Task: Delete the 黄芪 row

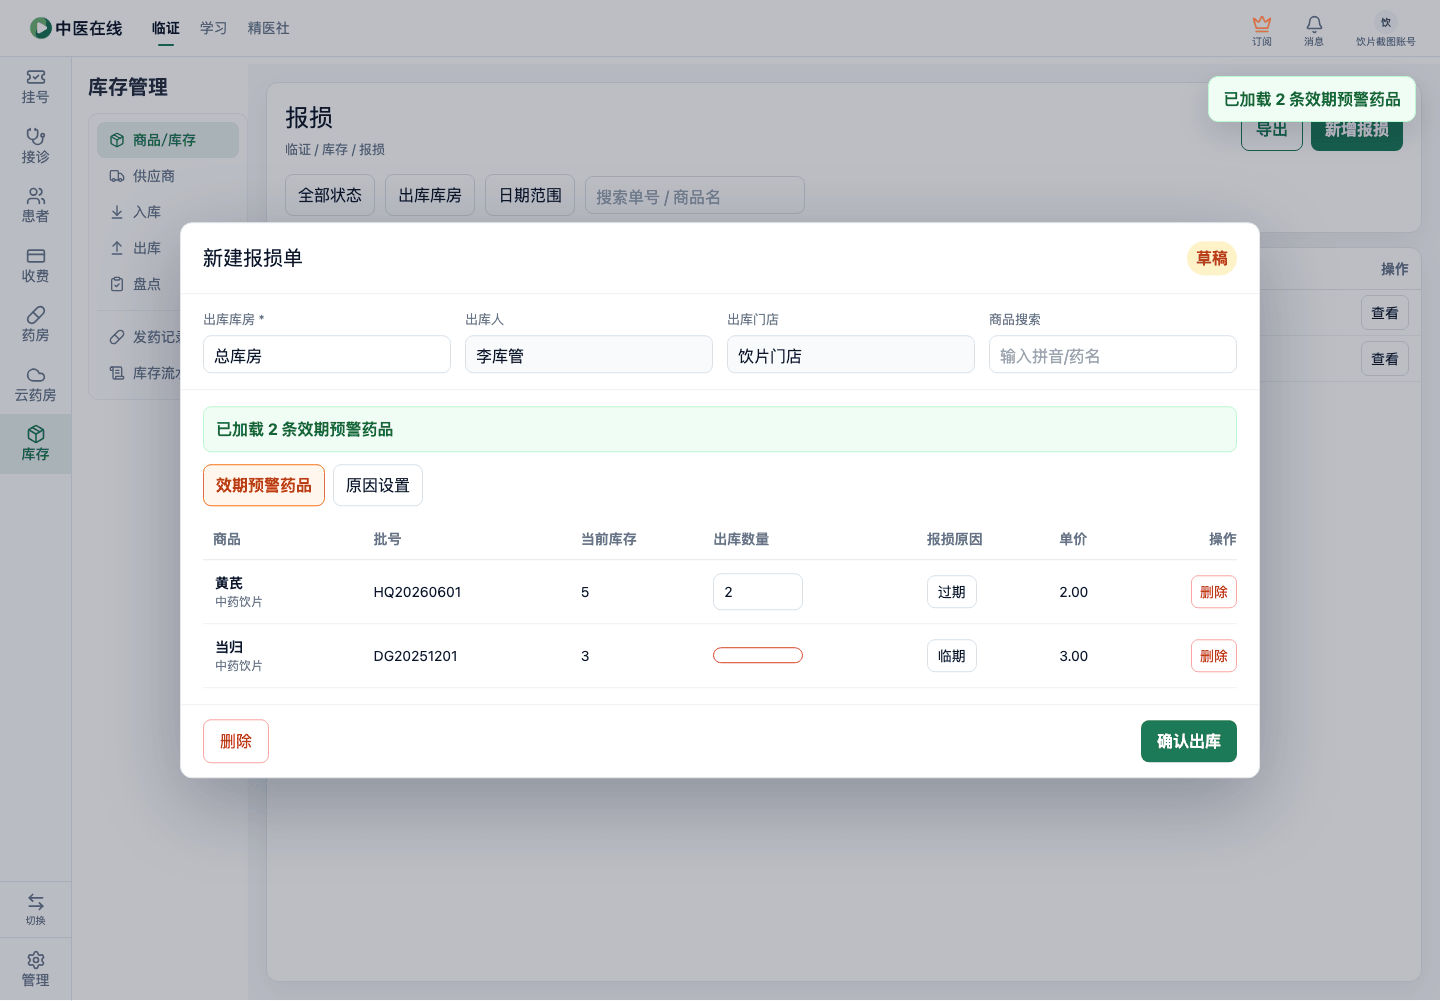Action: 1214,592
